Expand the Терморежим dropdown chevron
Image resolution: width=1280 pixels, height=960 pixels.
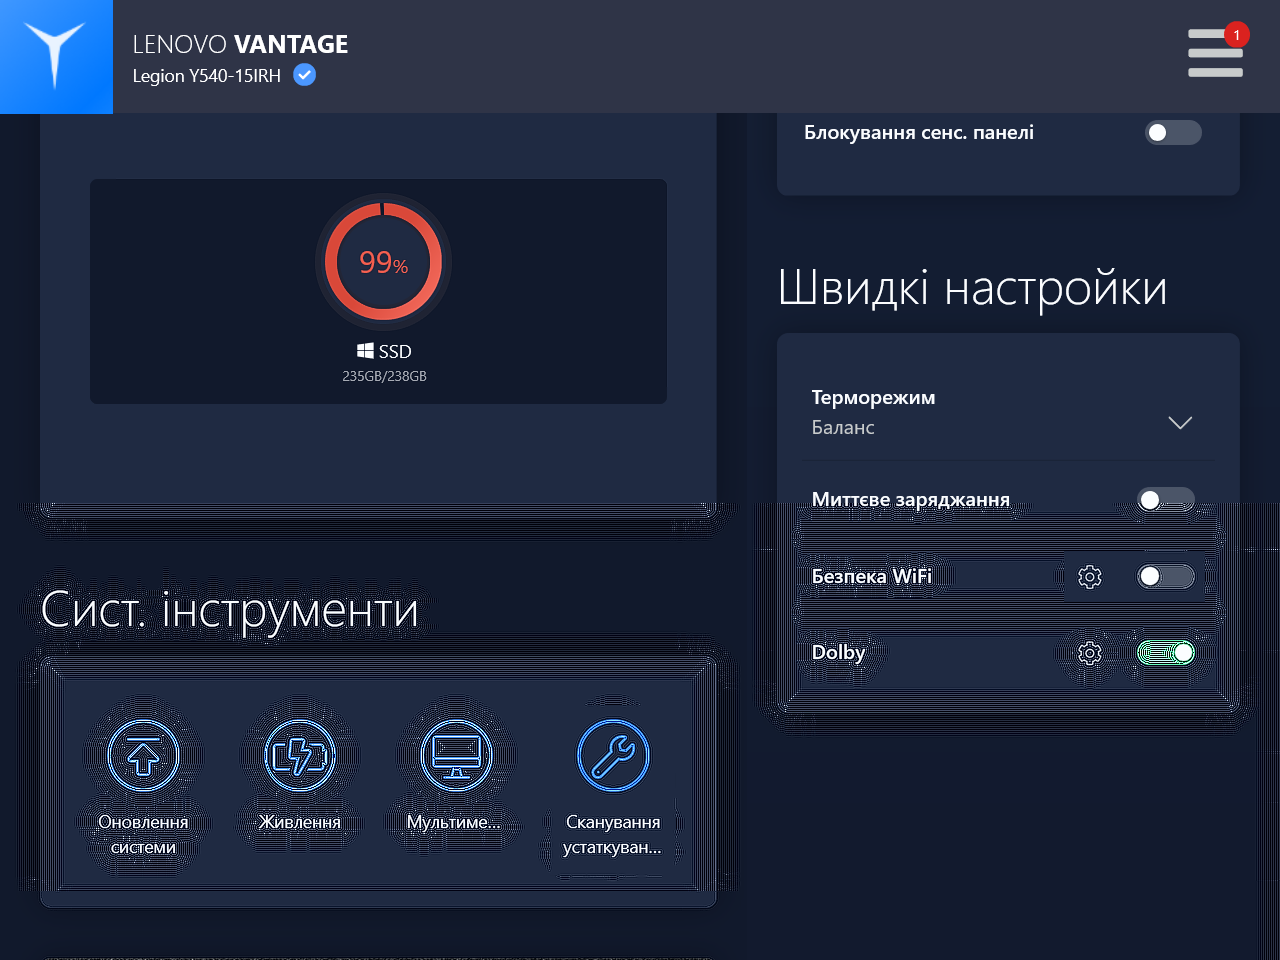tap(1180, 423)
